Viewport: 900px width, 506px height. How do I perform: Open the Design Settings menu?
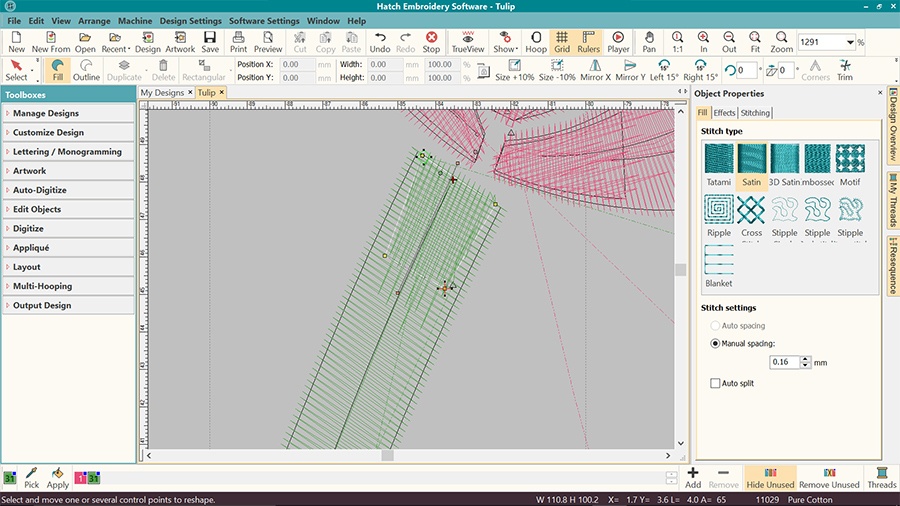[x=190, y=21]
